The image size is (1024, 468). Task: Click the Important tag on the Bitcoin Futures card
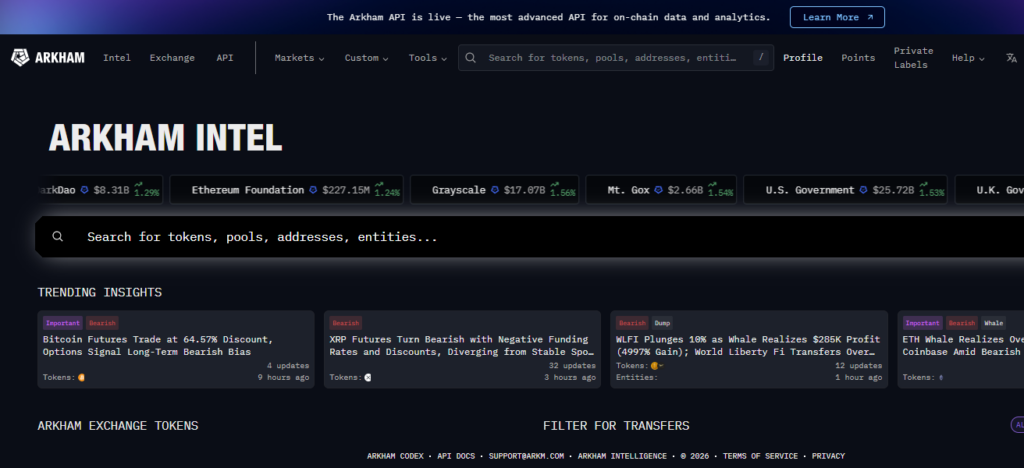pyautogui.click(x=63, y=323)
